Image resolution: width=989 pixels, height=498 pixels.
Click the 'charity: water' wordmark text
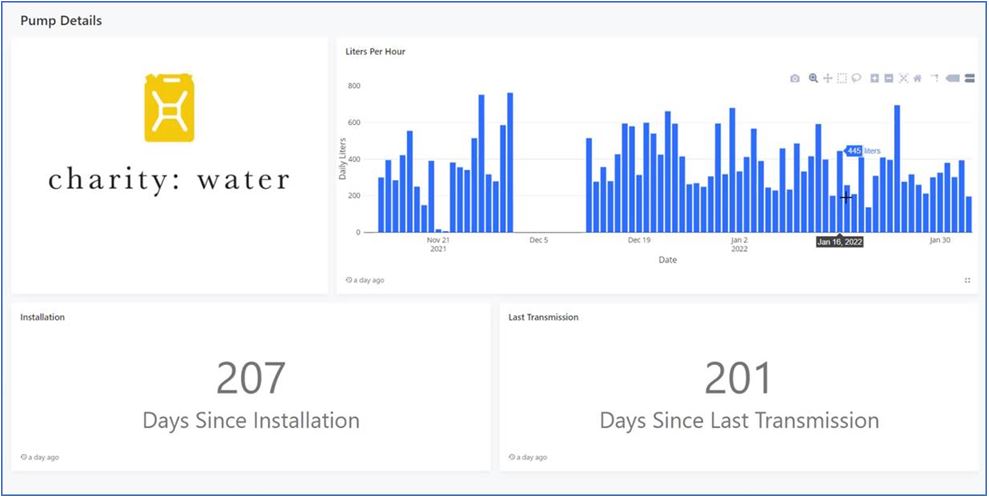[x=169, y=180]
